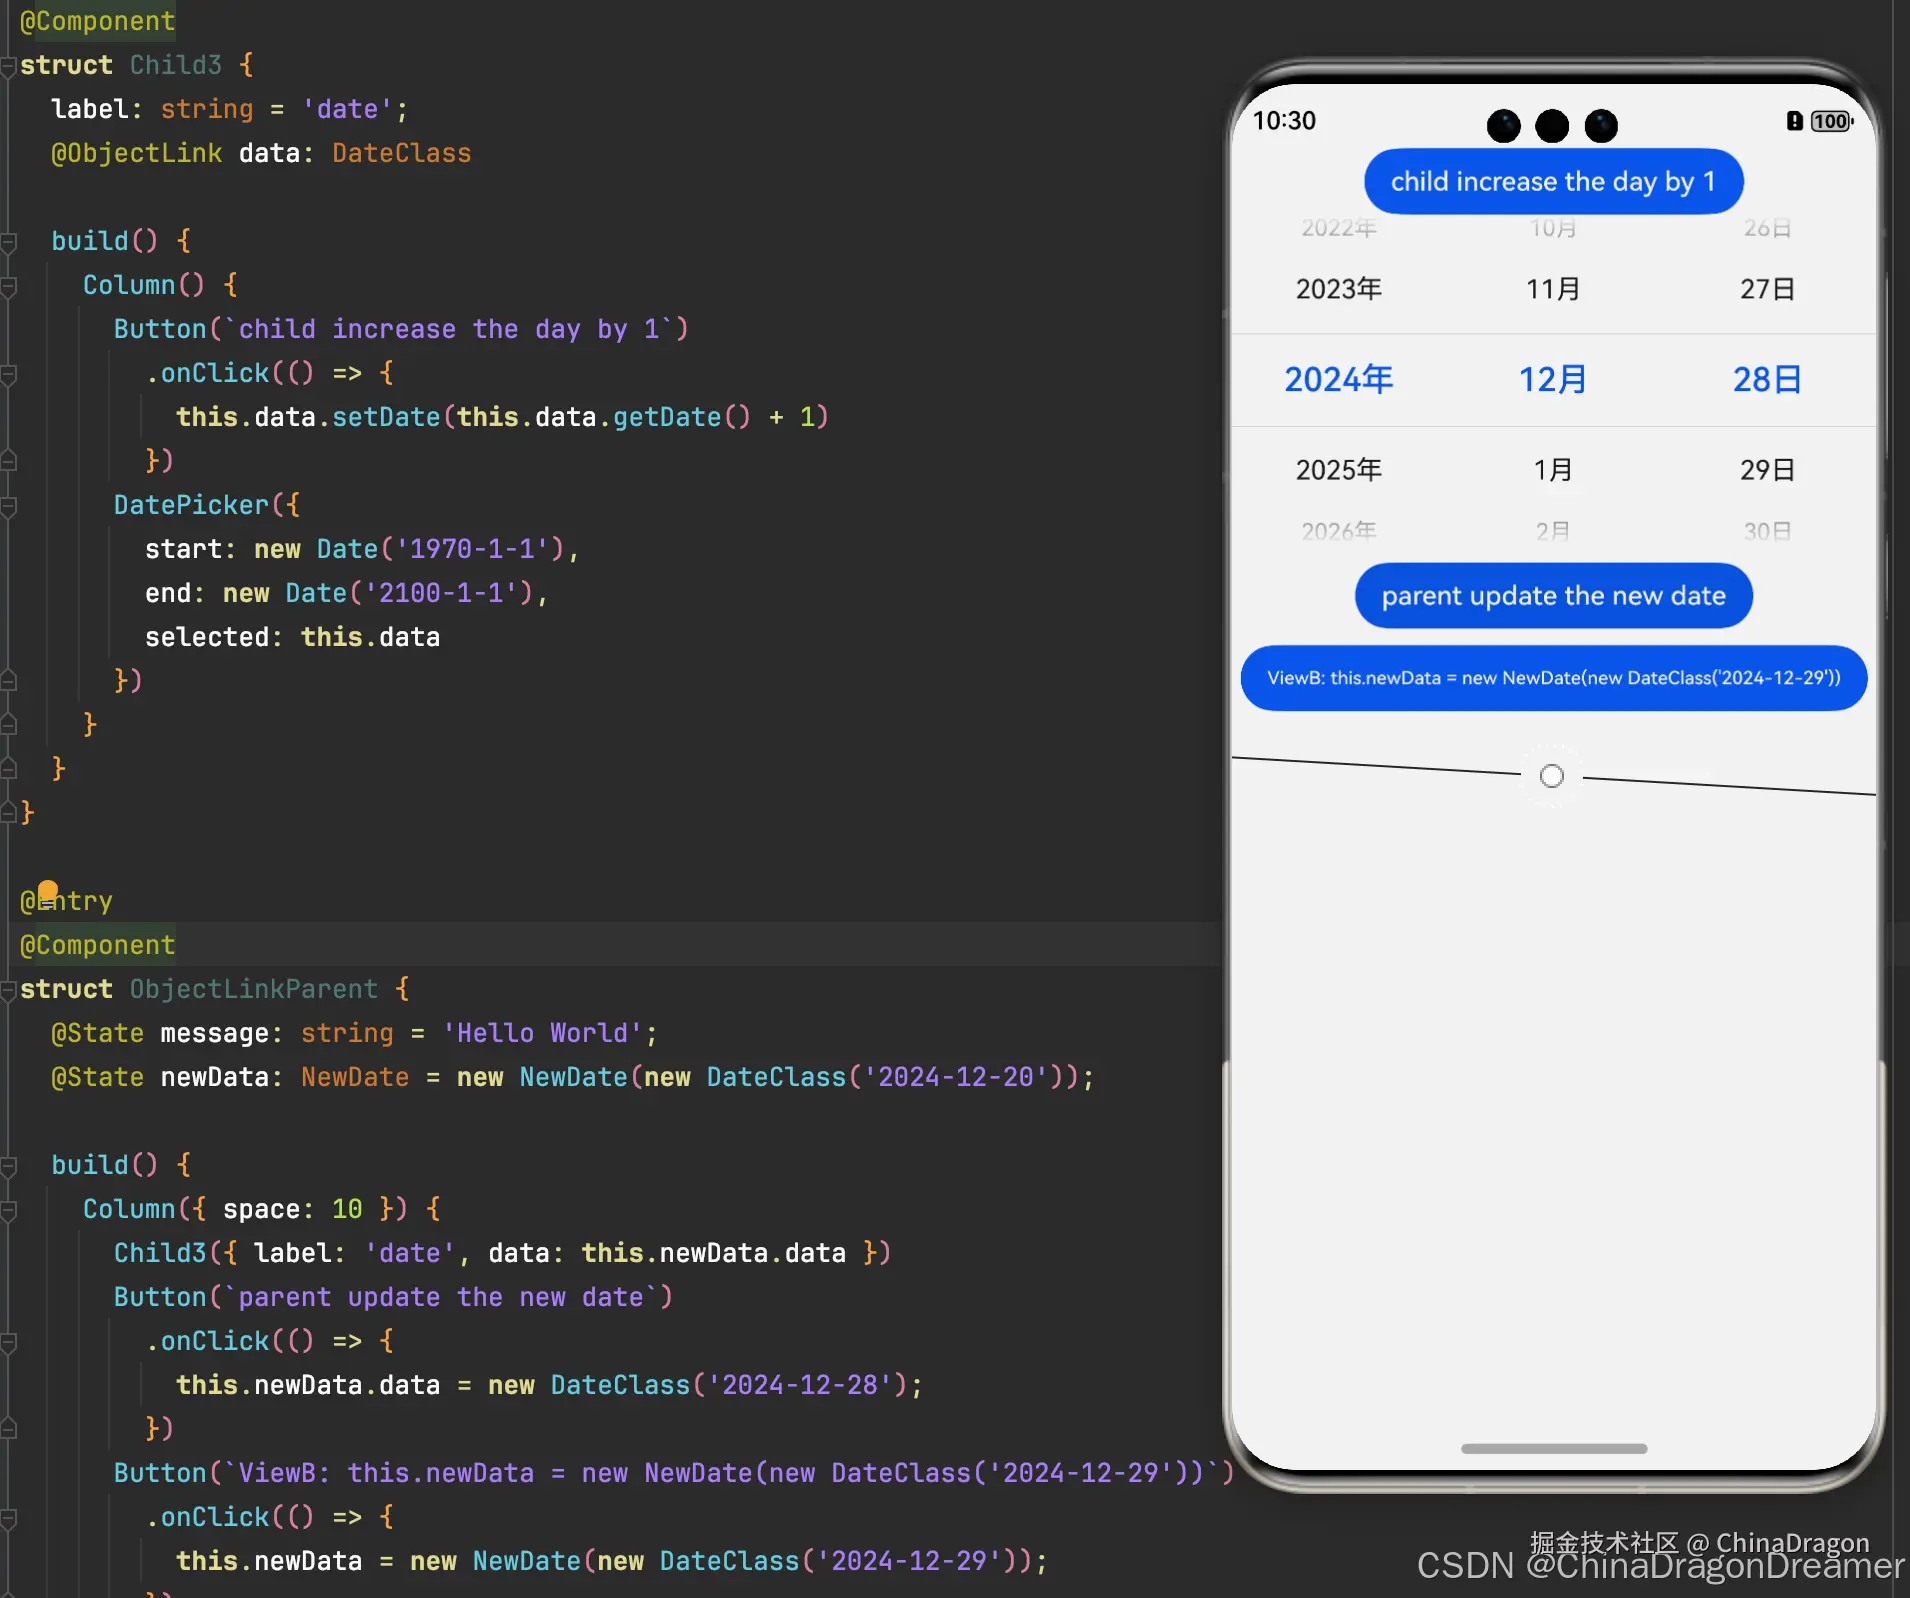Tap faded 2月 in the month wheel
This screenshot has height=1598, width=1910.
tap(1553, 531)
